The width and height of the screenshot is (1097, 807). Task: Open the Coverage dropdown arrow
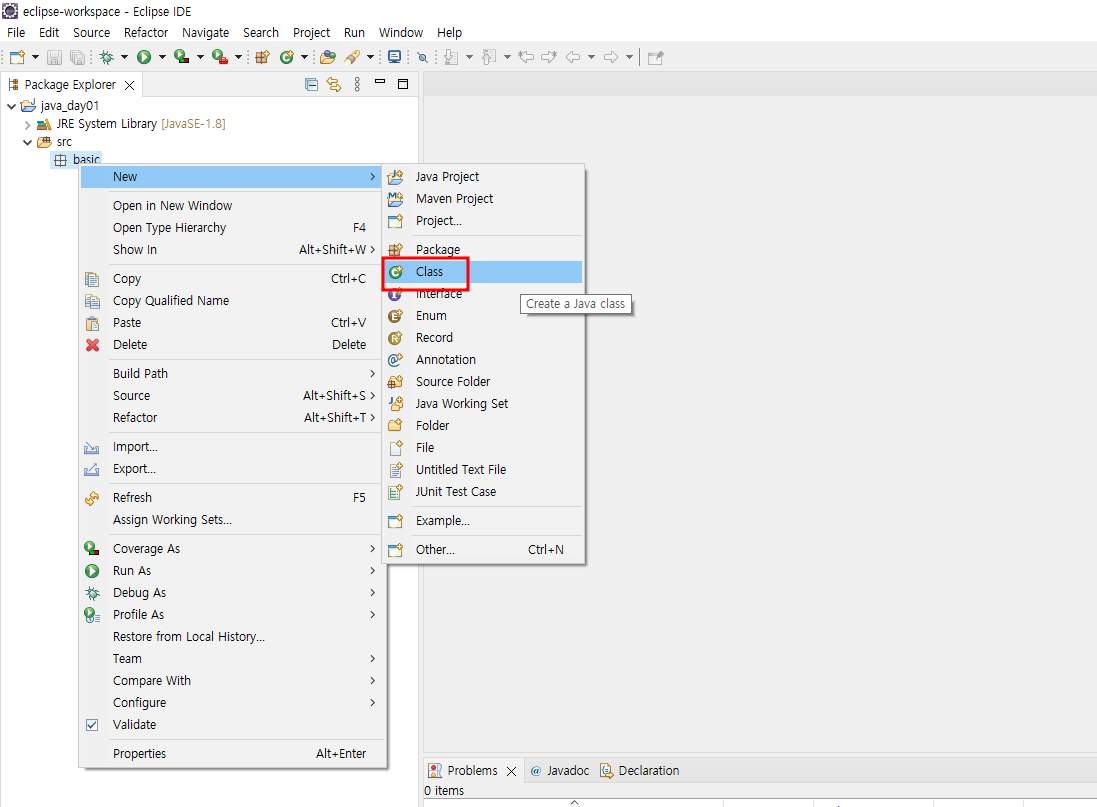pyautogui.click(x=200, y=57)
